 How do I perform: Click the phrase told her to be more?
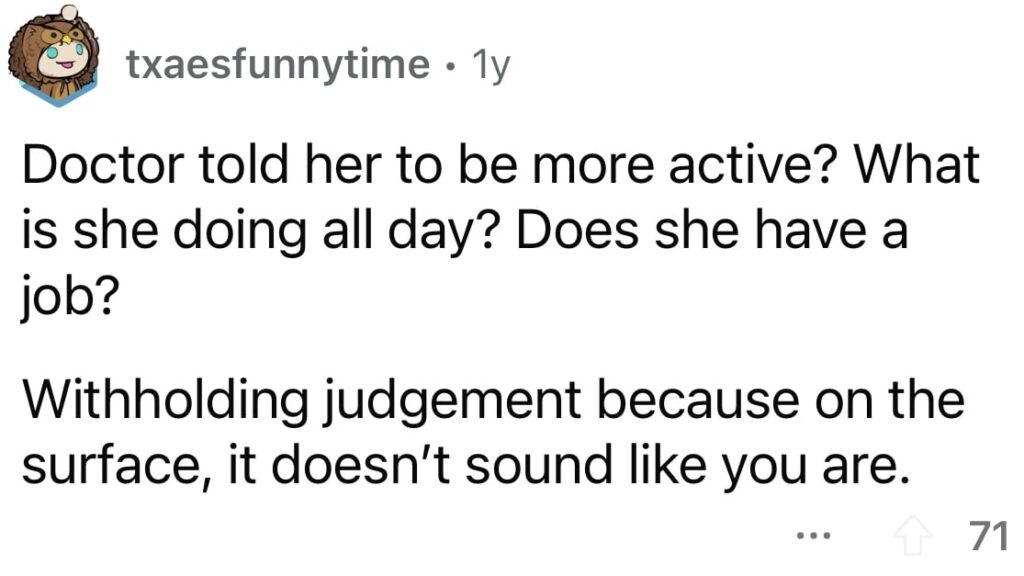426,165
